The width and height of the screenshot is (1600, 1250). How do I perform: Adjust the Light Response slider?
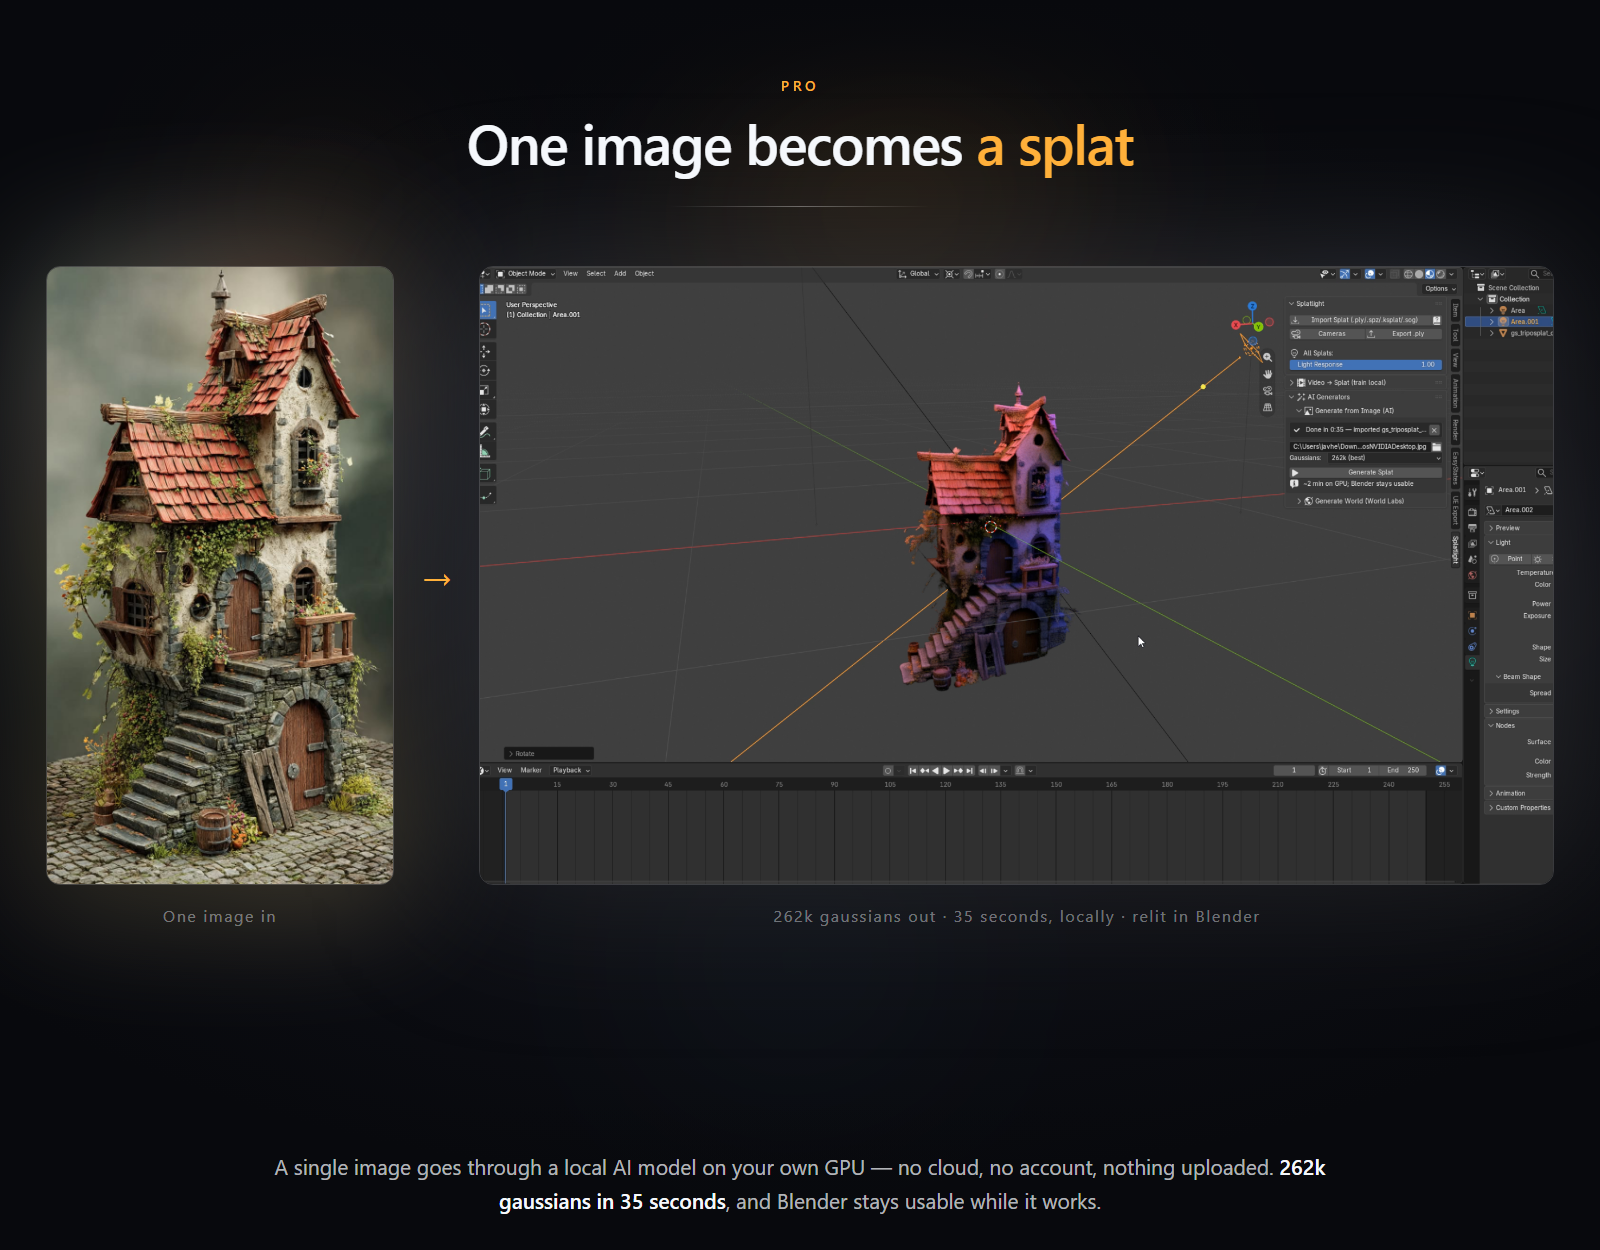(x=1365, y=365)
